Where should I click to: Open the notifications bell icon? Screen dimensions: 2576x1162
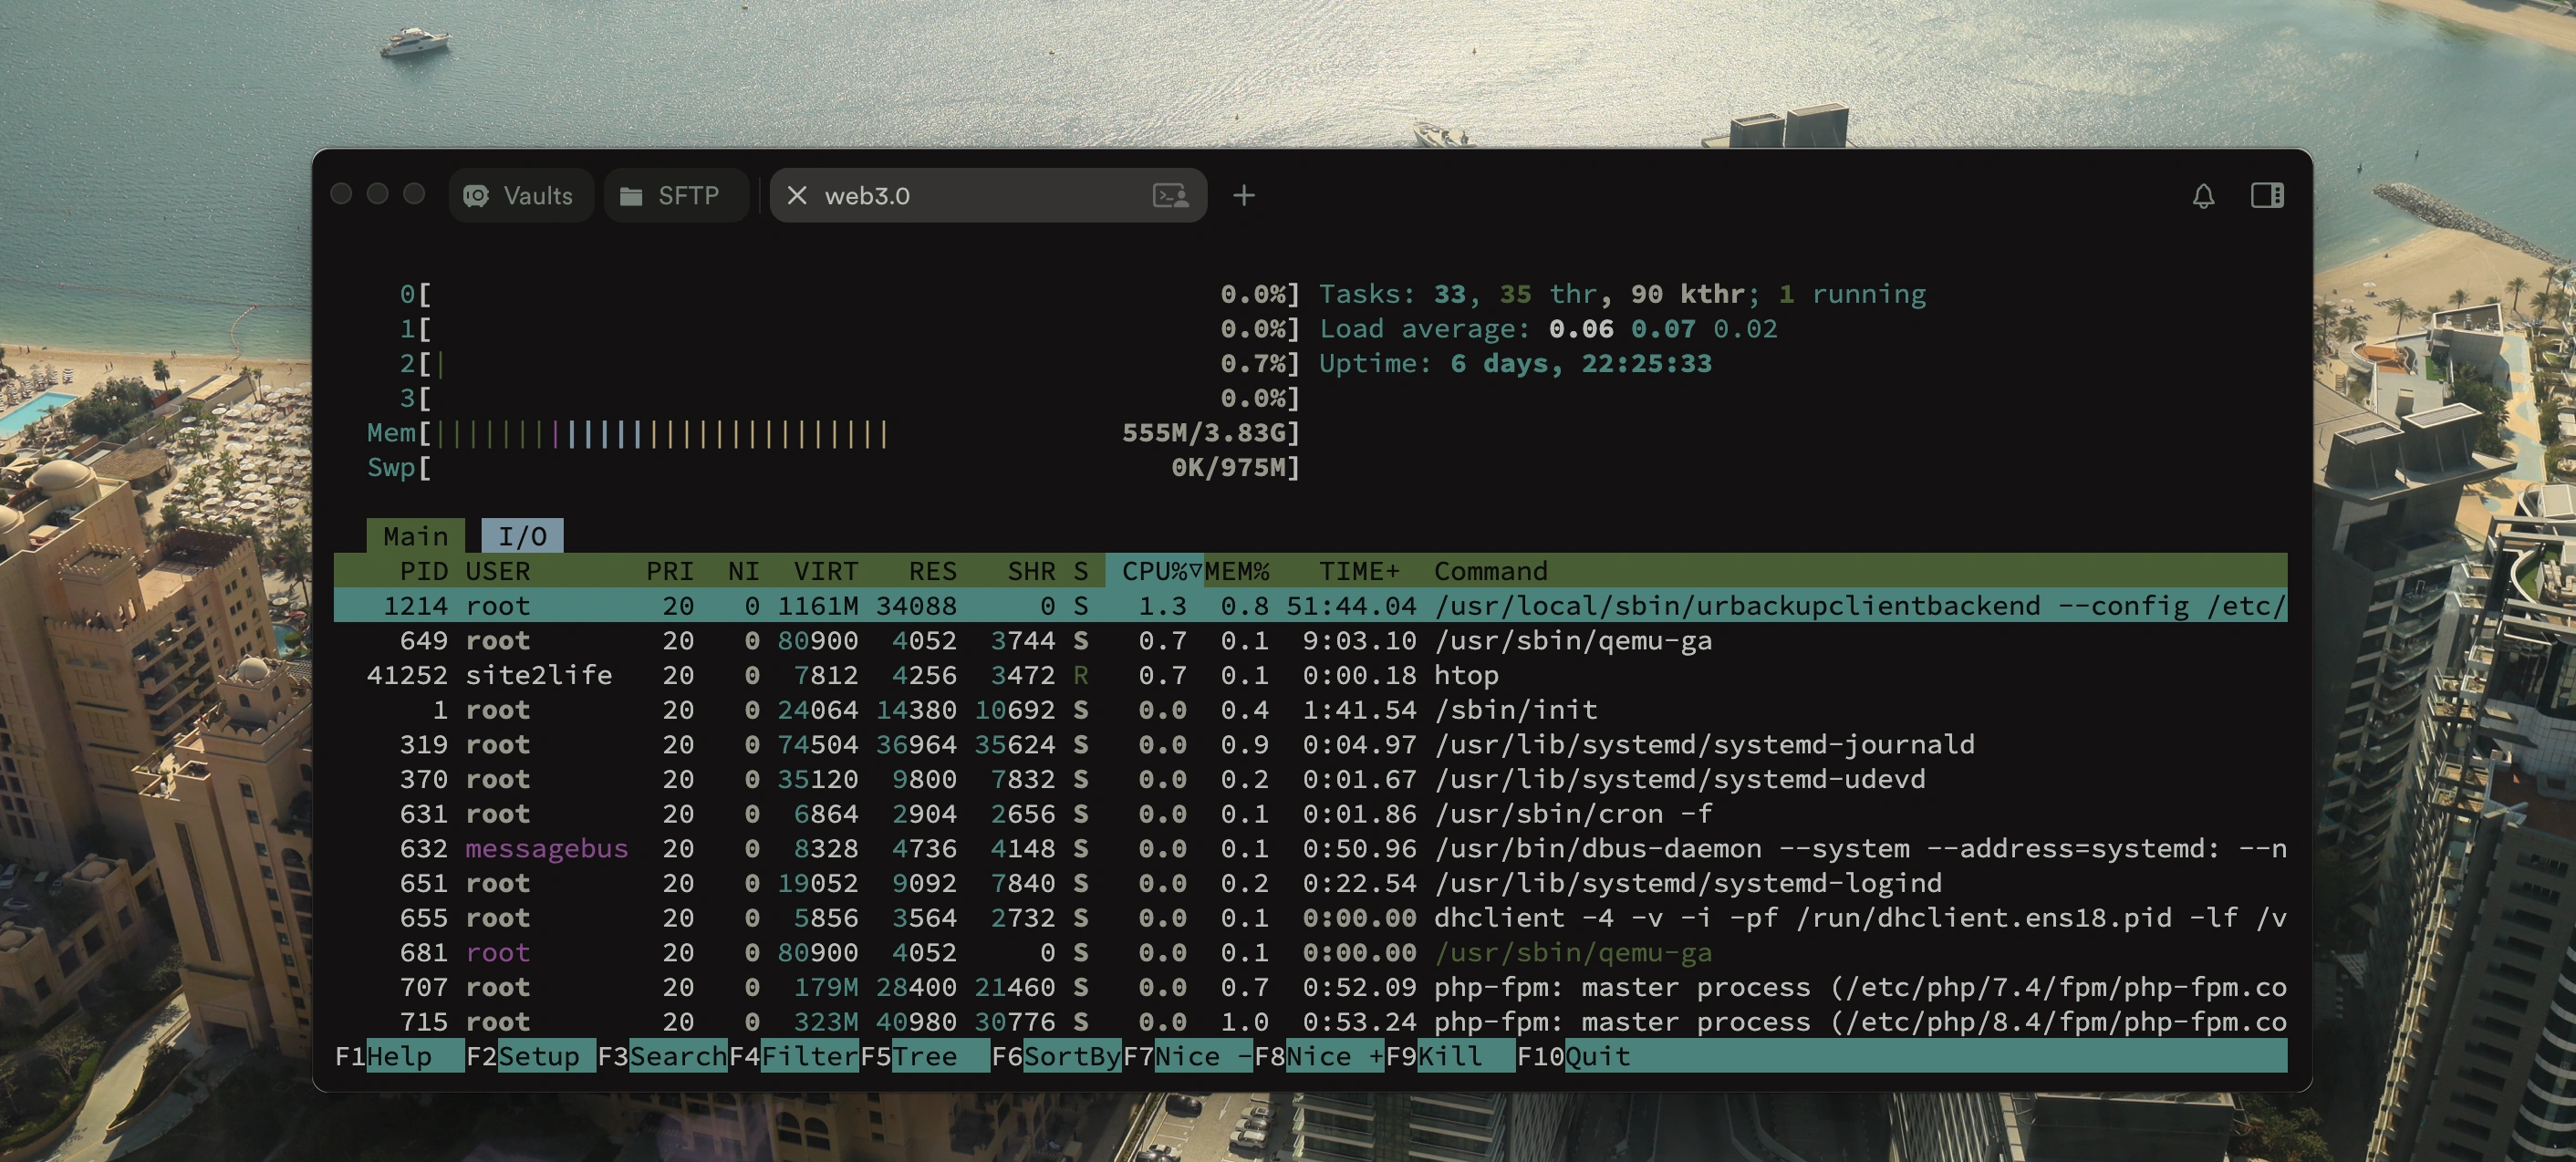pos(2203,196)
